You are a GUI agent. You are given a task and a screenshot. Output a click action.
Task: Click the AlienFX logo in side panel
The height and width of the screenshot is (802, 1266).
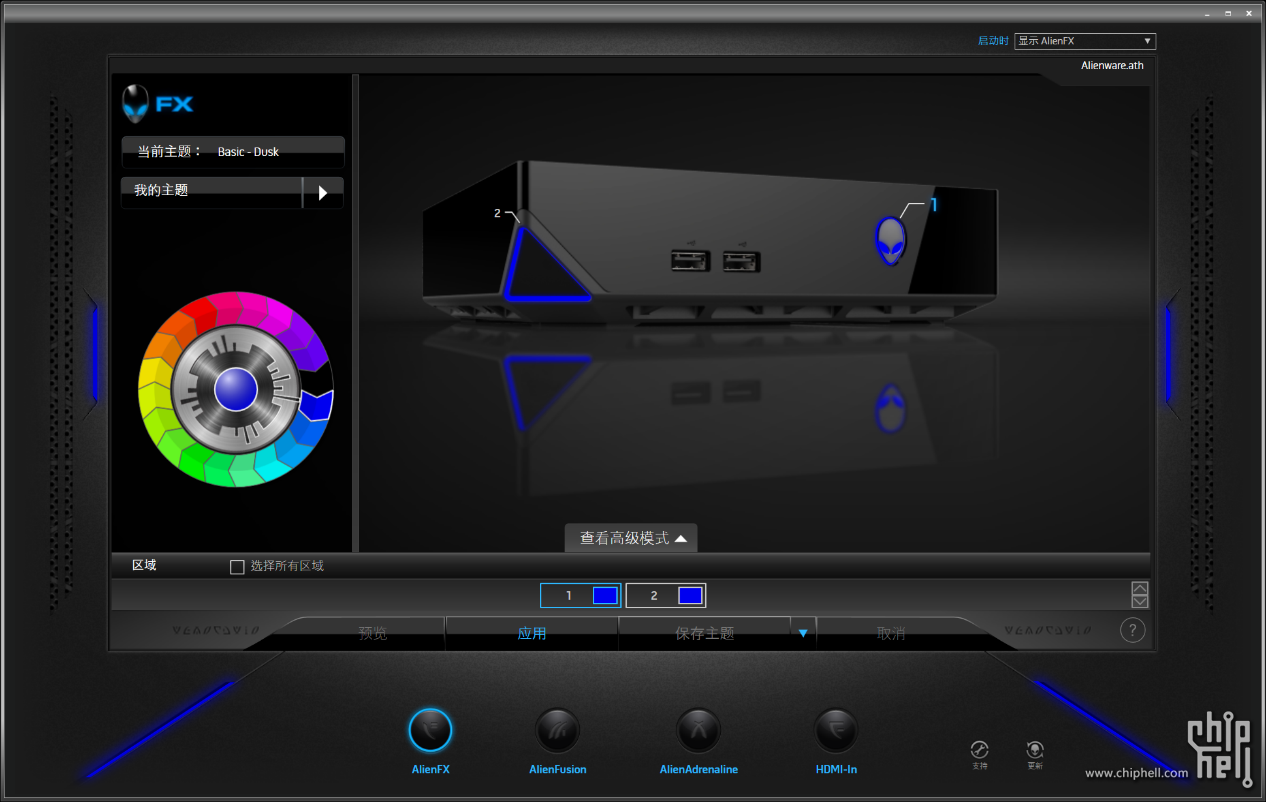(x=157, y=104)
